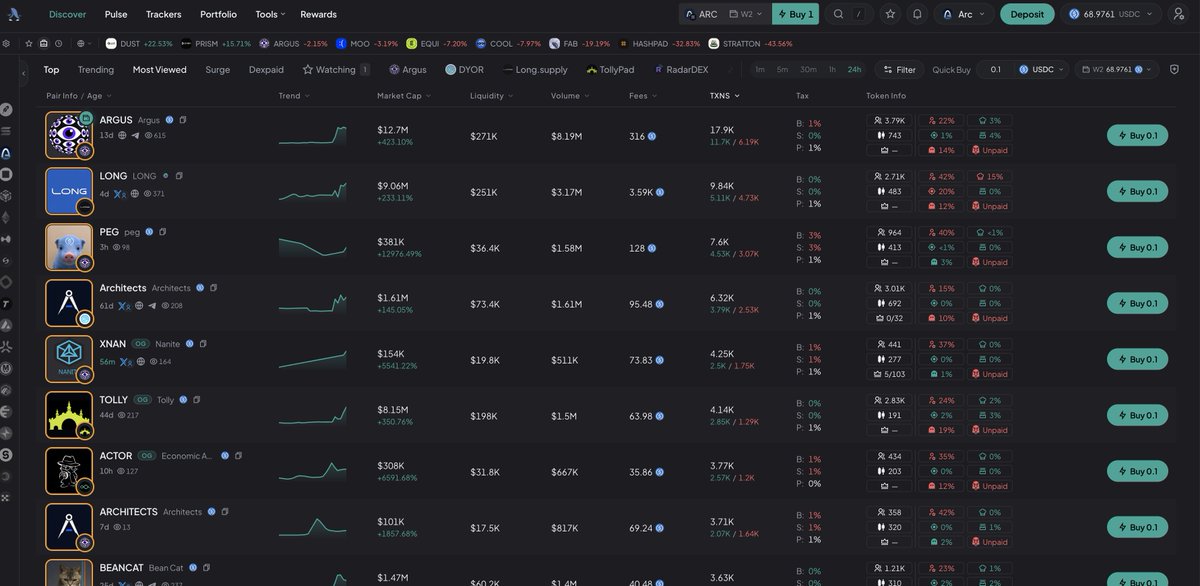Sort by Market Cap column
The width and height of the screenshot is (1200, 586).
point(405,96)
